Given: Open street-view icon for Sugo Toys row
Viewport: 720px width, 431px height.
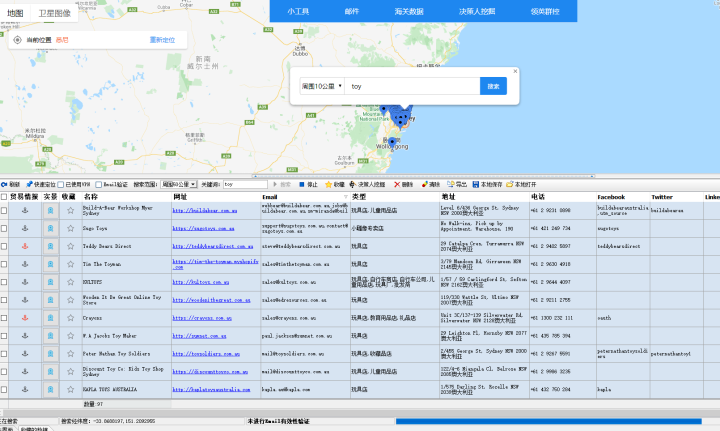Looking at the screenshot, I should coord(51,228).
